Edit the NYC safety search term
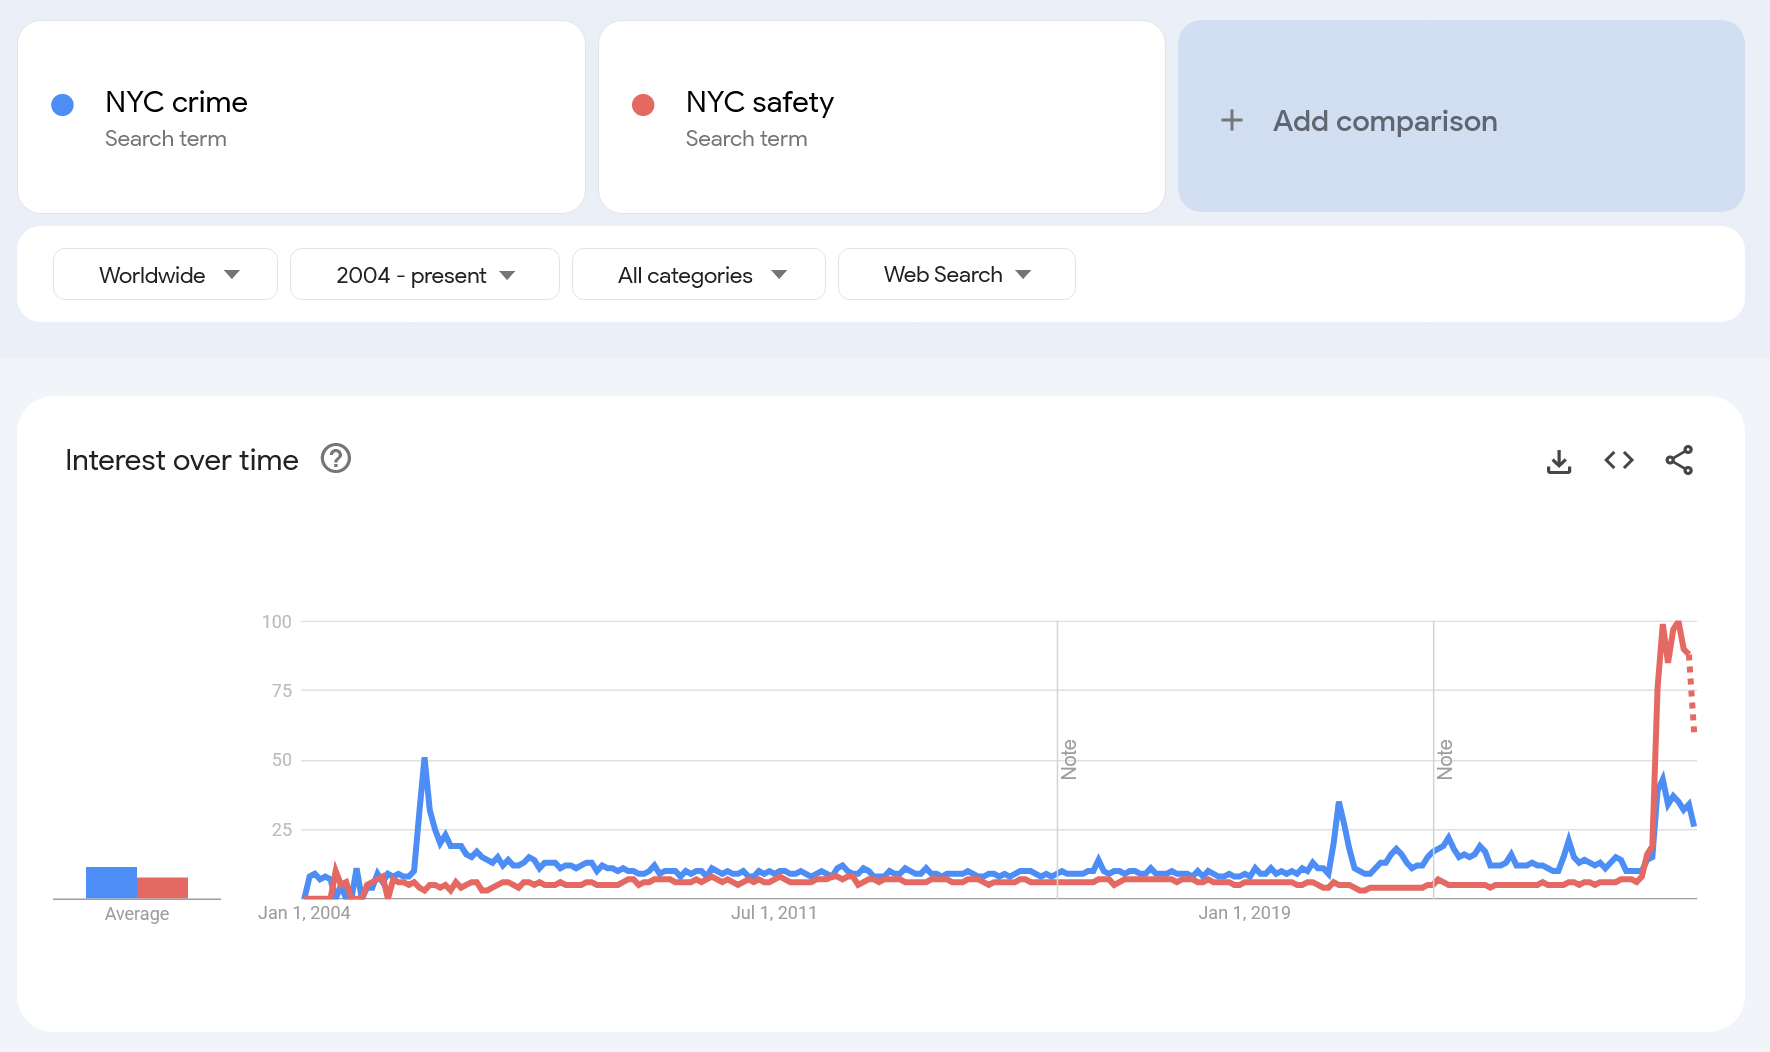1770x1052 pixels. point(759,103)
